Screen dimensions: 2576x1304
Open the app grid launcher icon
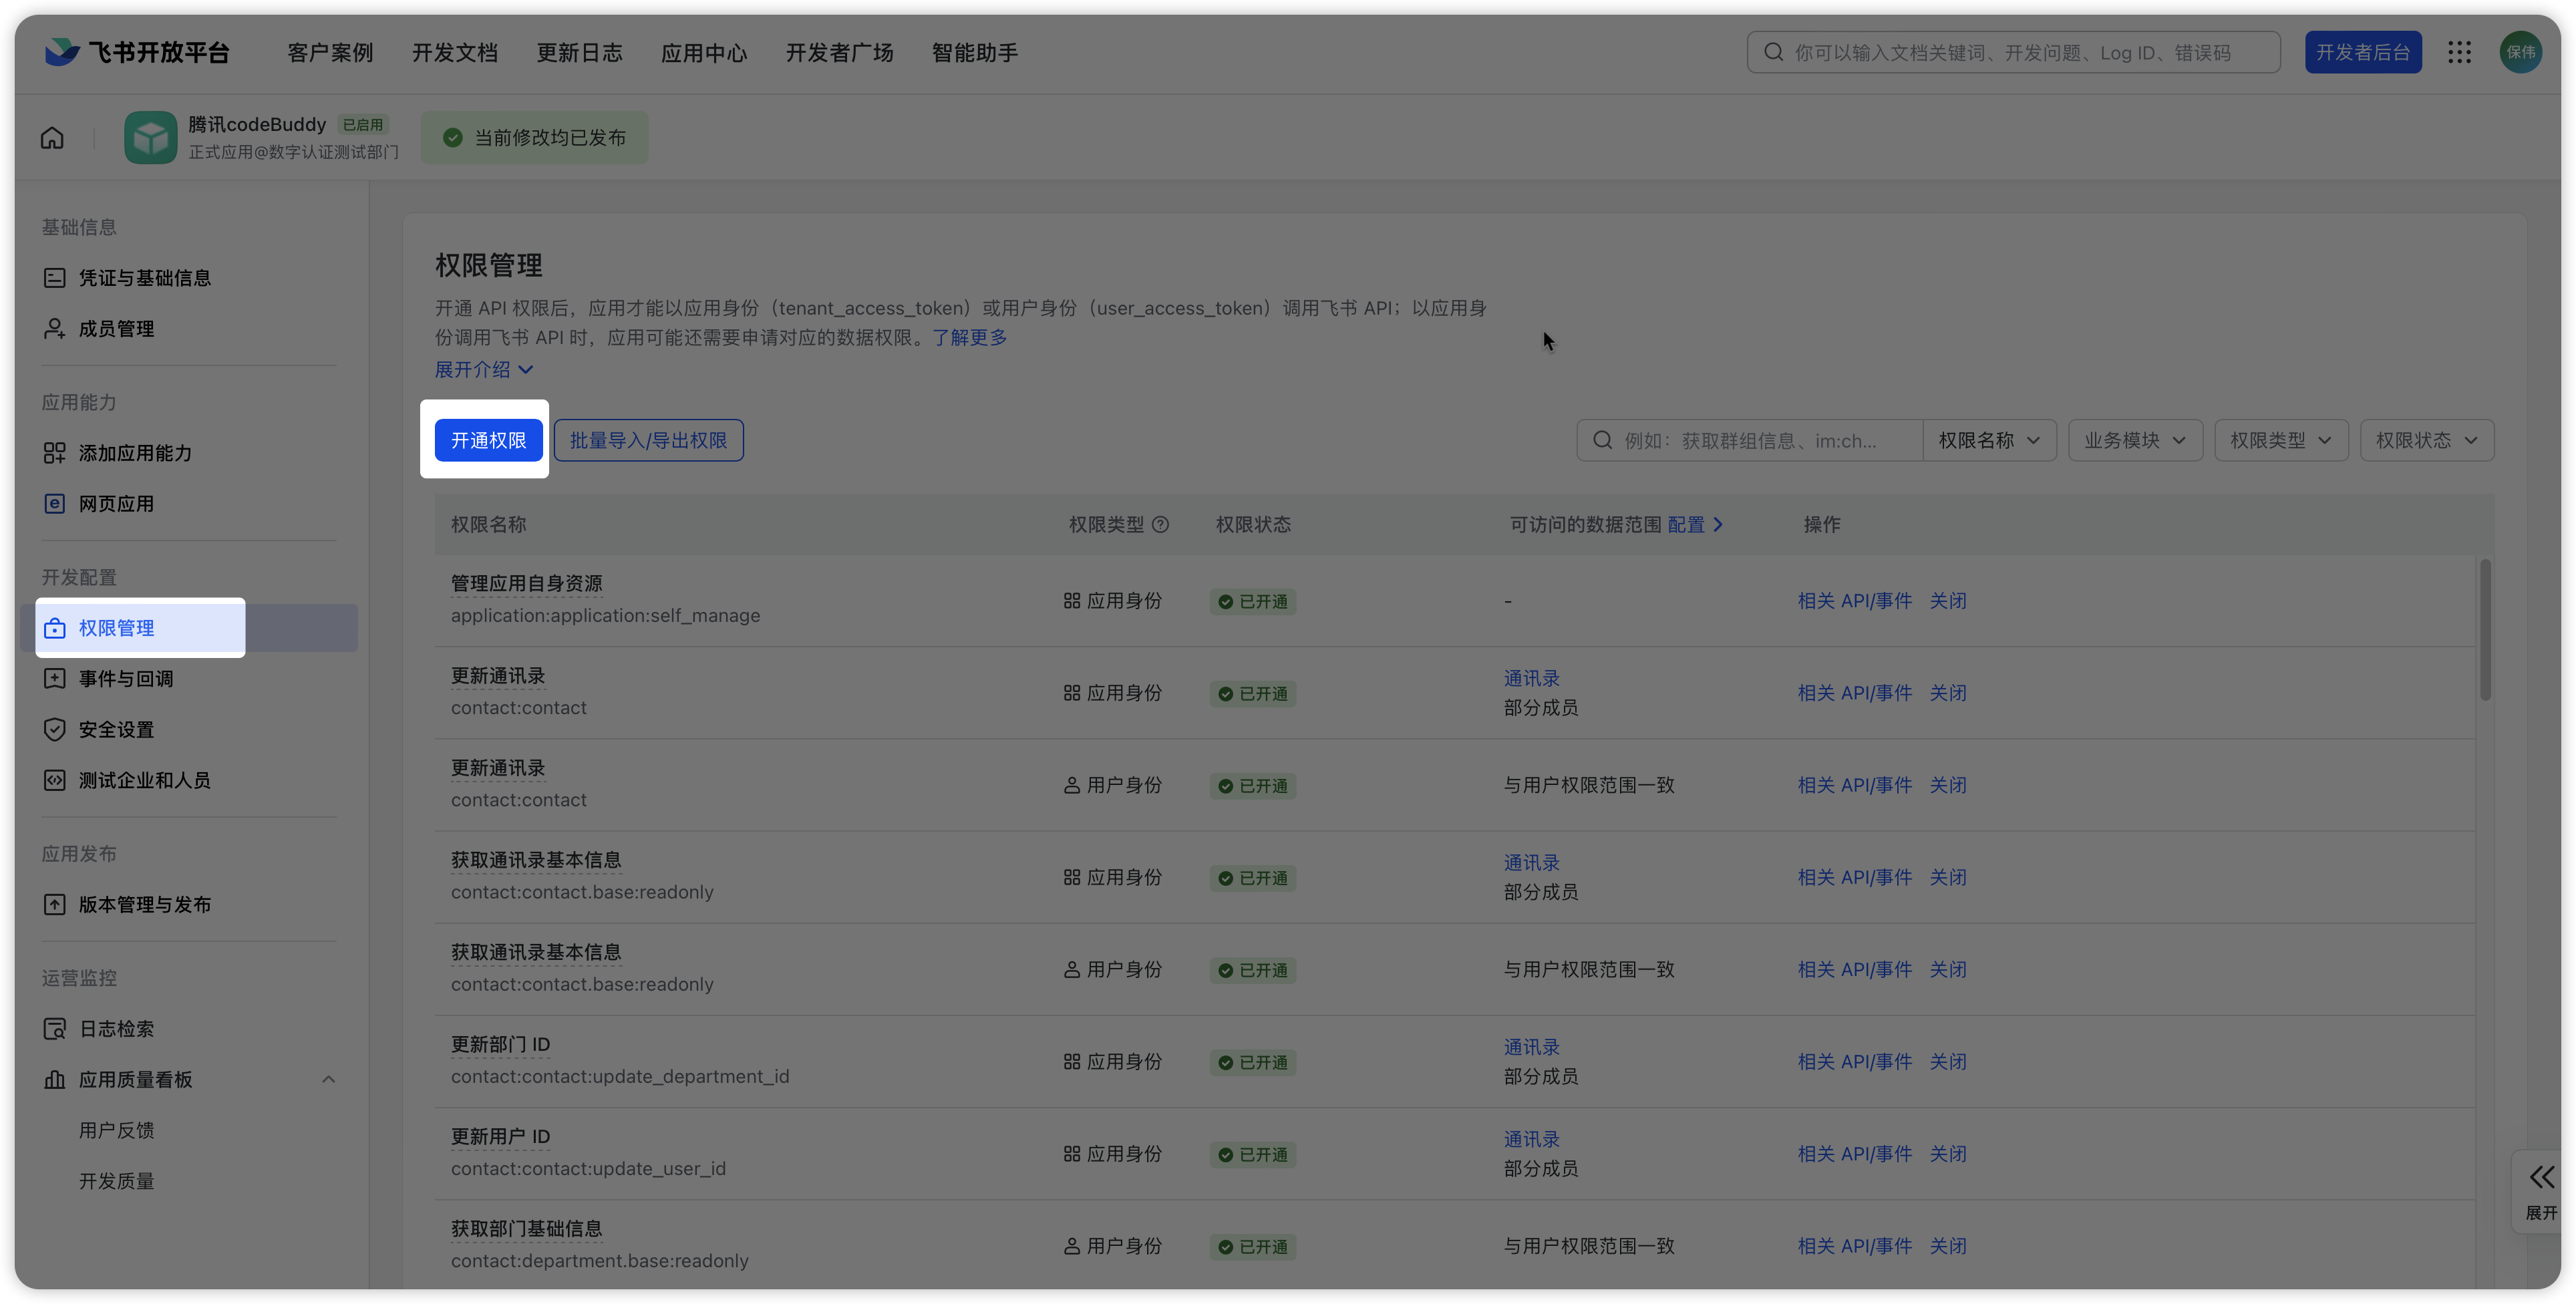[x=2459, y=52]
